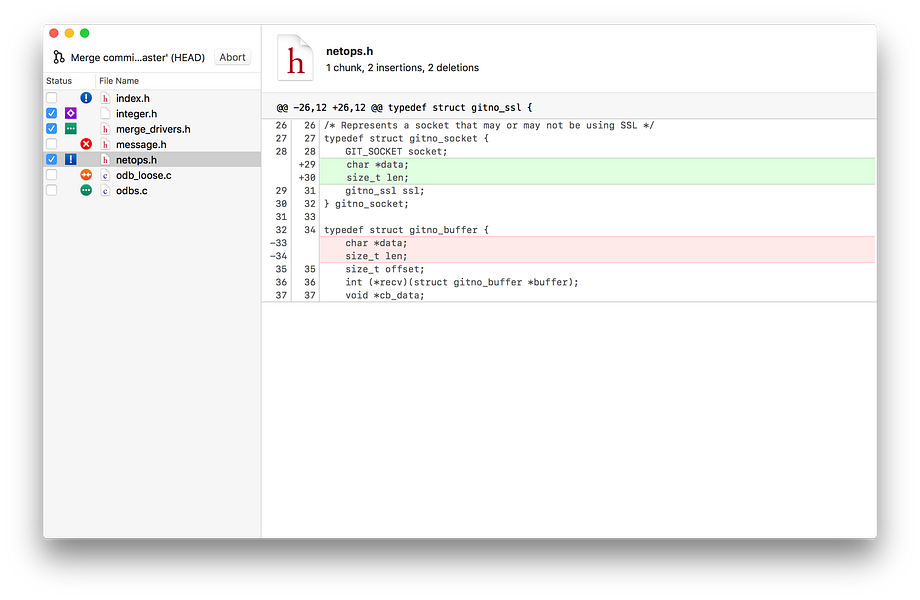This screenshot has height=600, width=920.
Task: Click line 'gitno_ssl ssl;'
Action: pos(384,191)
